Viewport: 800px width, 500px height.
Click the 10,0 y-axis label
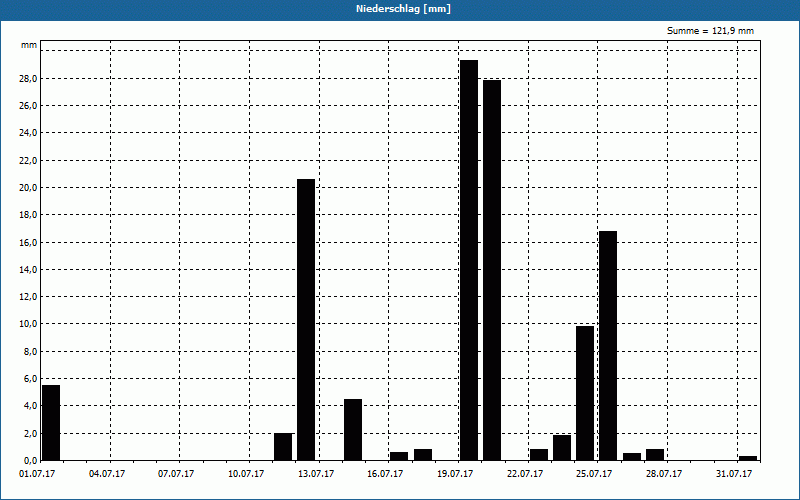coord(28,324)
